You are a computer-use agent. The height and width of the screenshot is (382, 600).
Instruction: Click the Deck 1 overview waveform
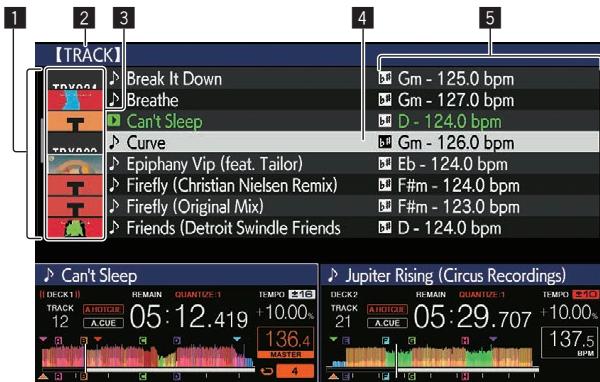click(x=148, y=356)
